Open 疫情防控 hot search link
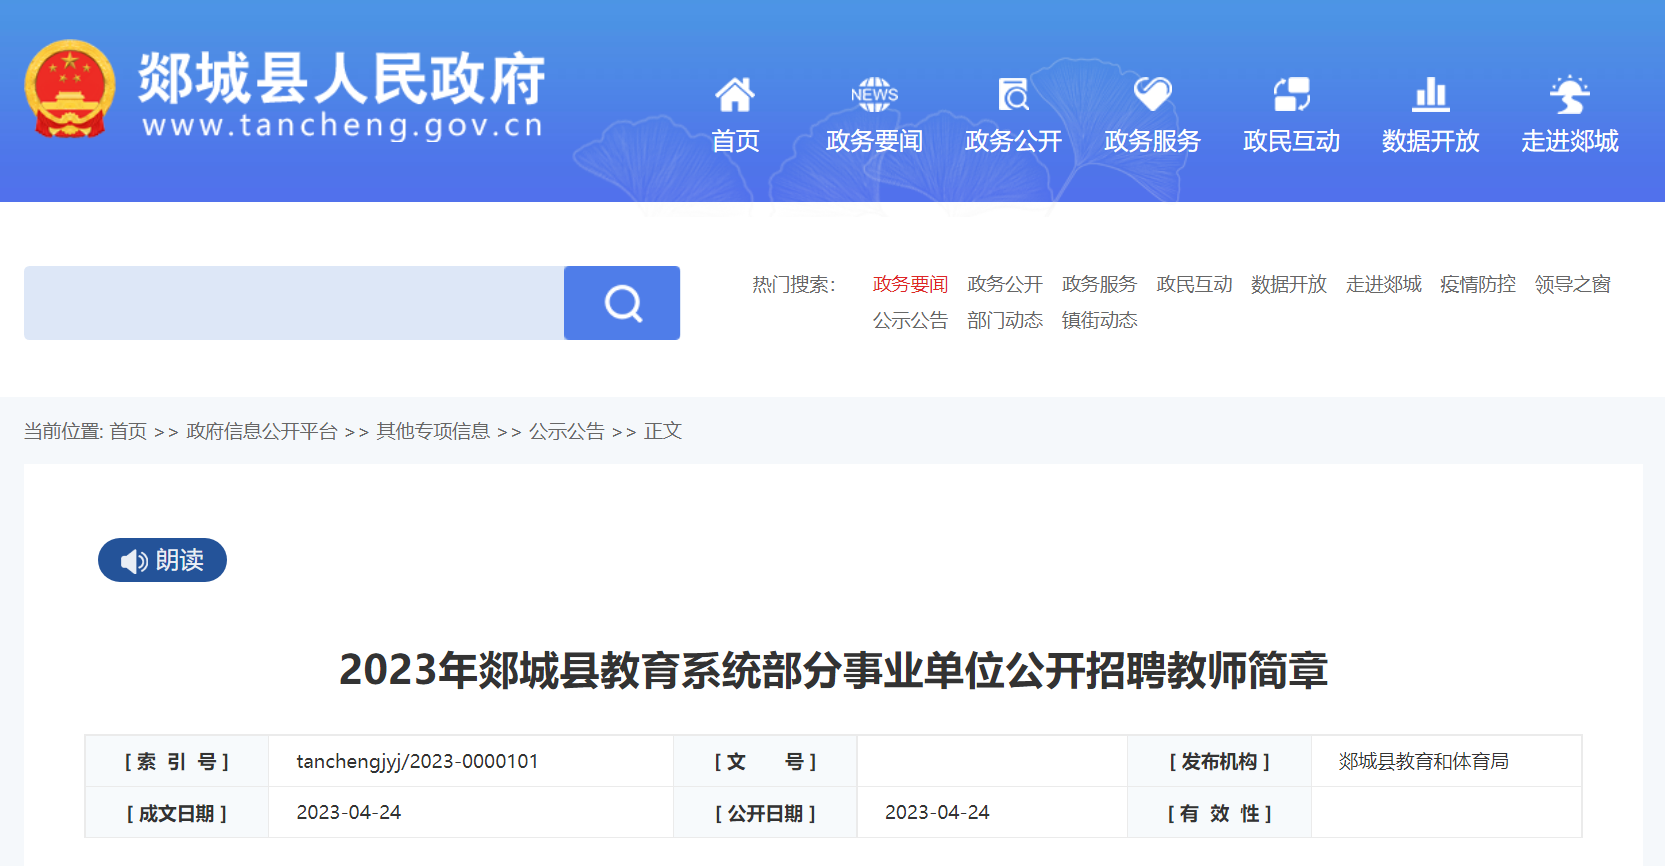The width and height of the screenshot is (1665, 866). point(1477,285)
